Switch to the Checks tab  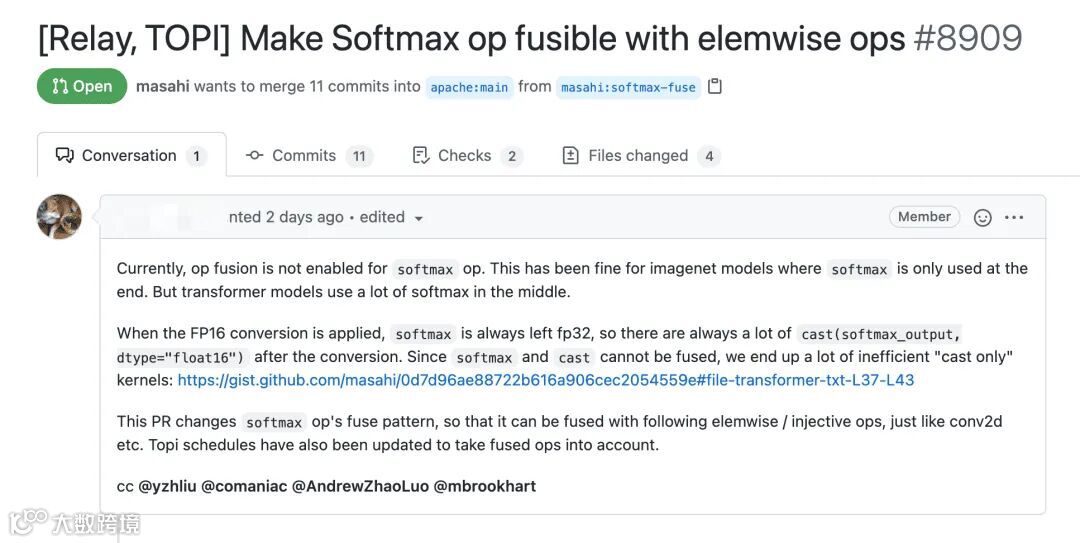(x=464, y=155)
